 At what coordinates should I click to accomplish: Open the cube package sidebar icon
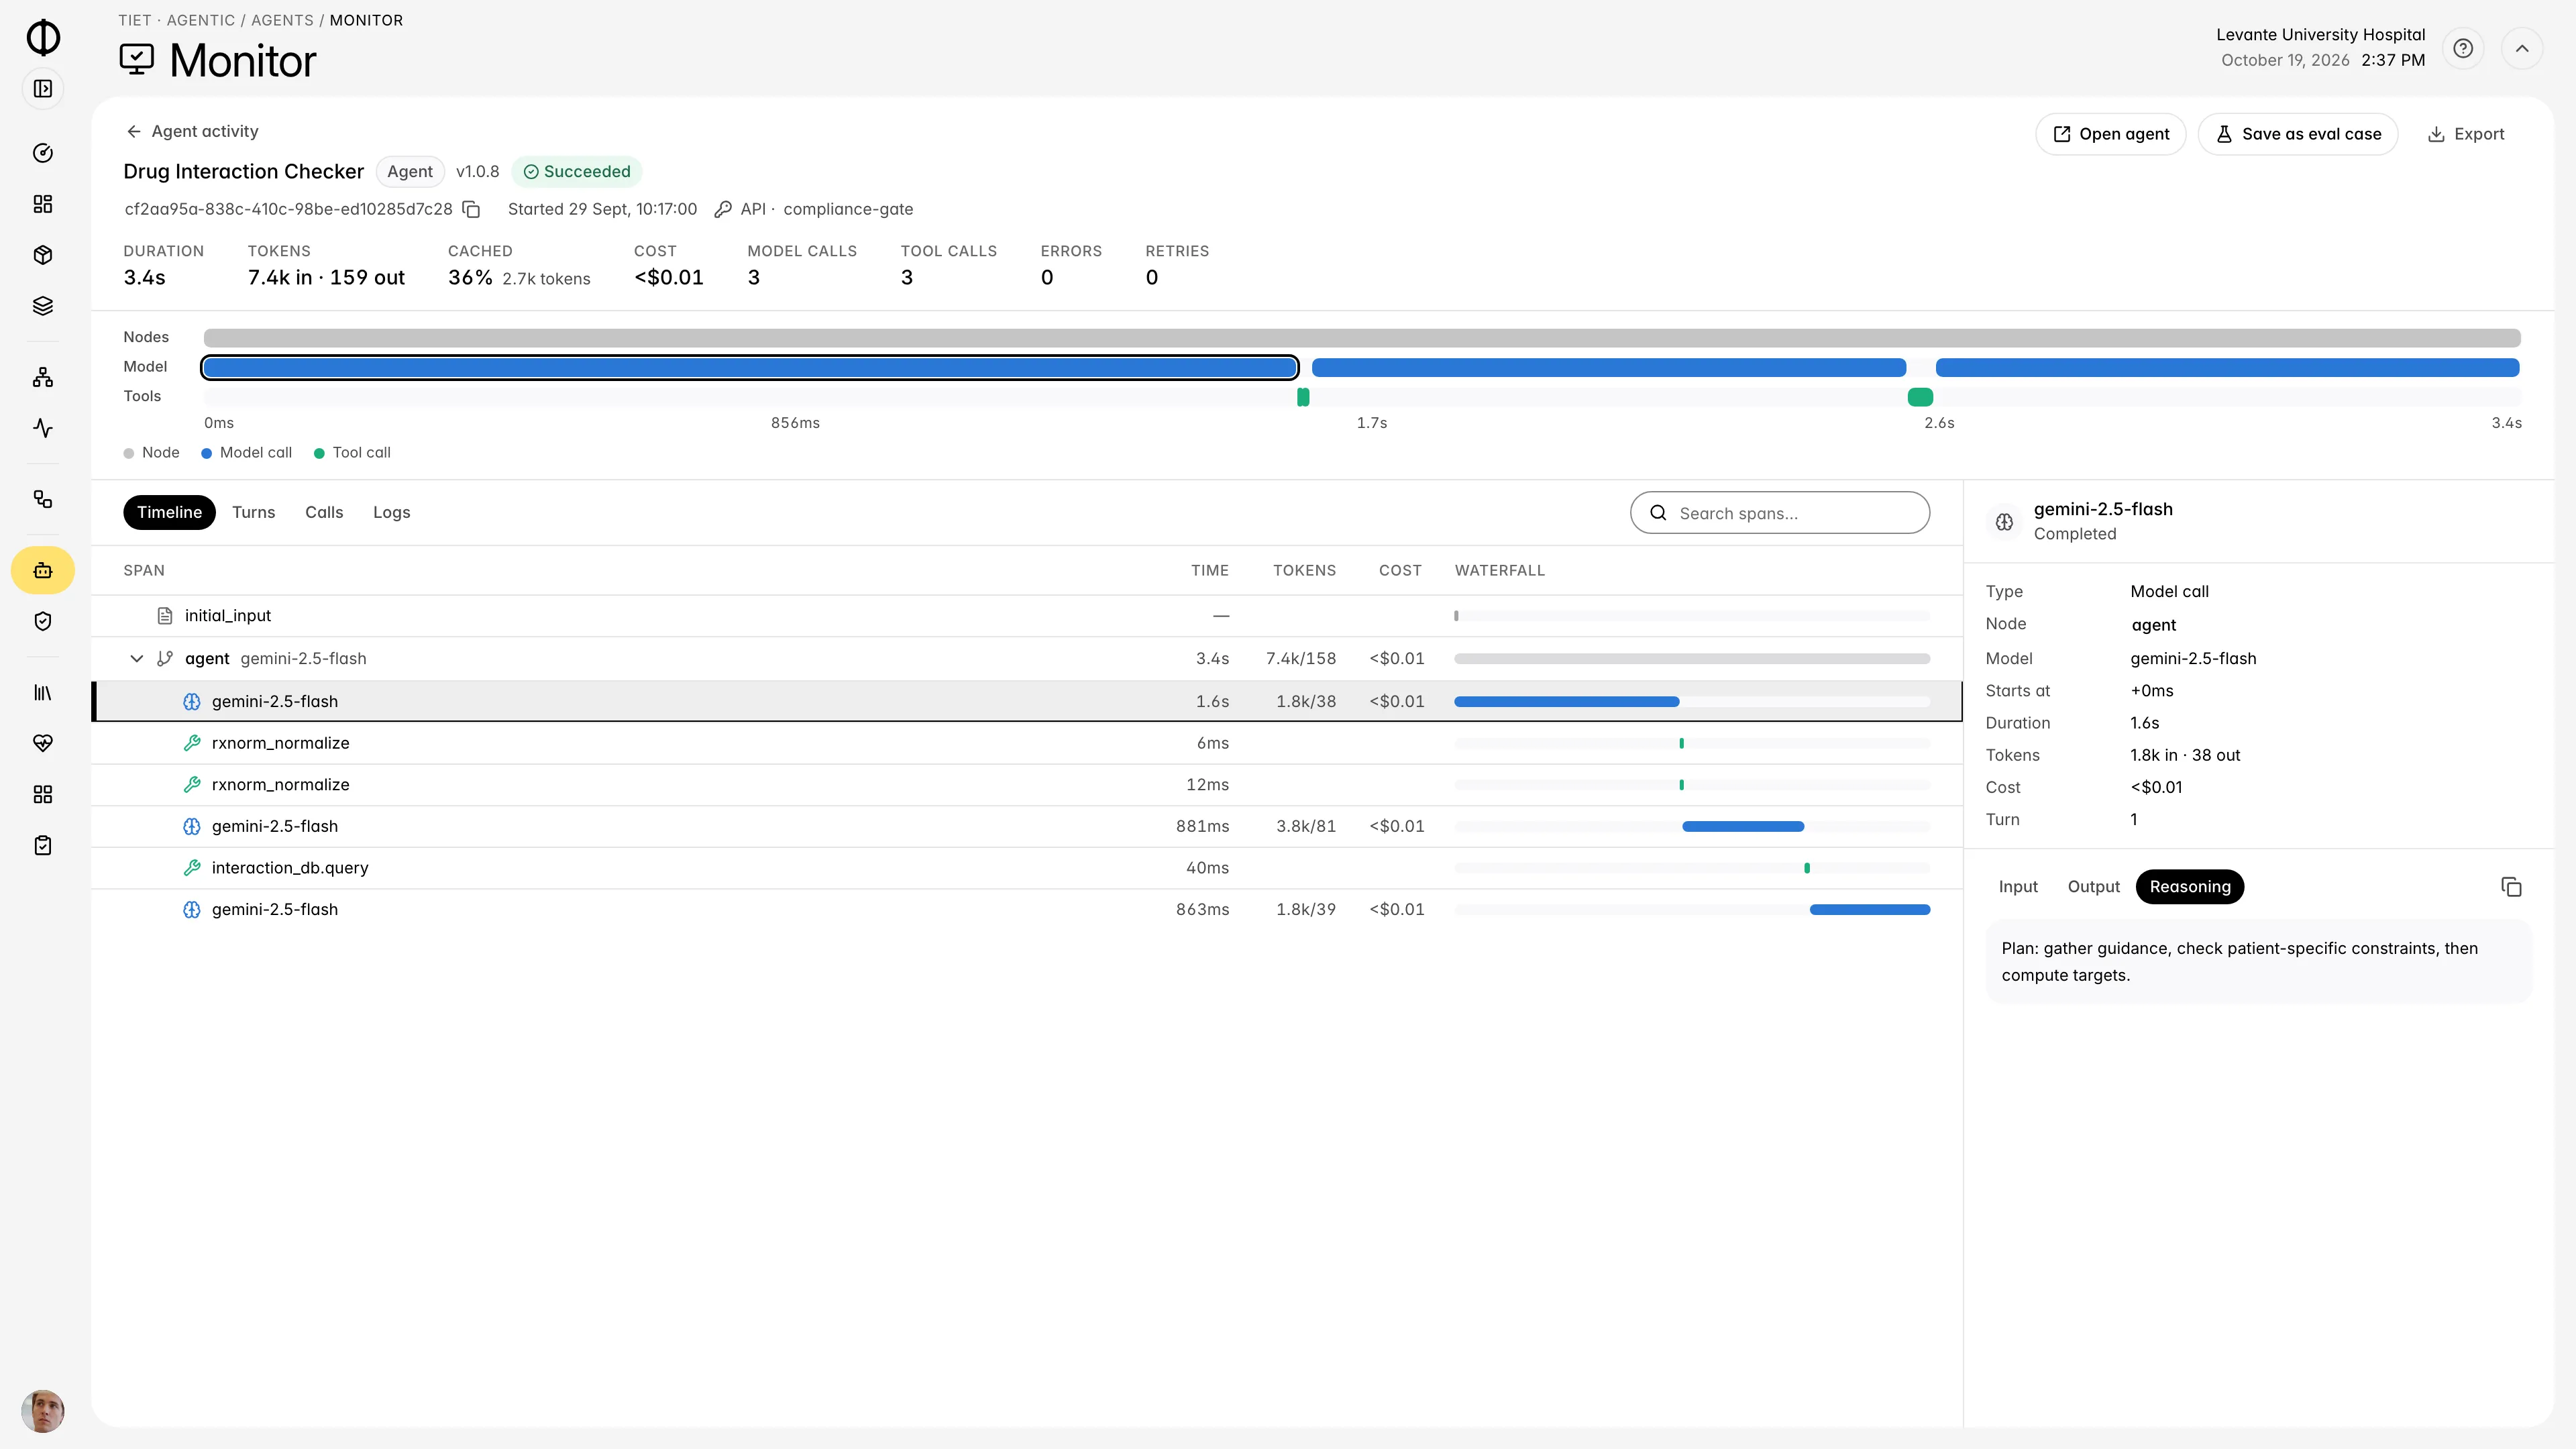click(x=43, y=255)
